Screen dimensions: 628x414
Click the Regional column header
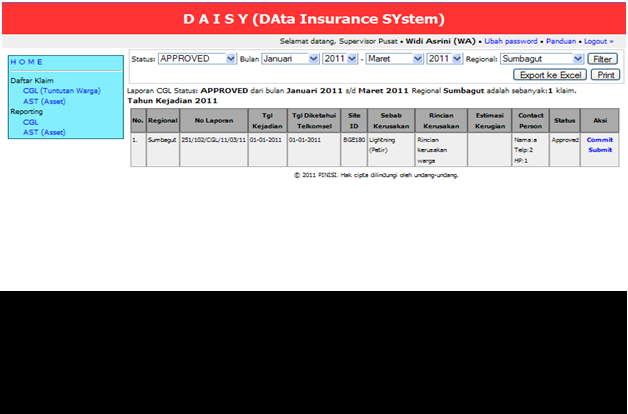[163, 121]
